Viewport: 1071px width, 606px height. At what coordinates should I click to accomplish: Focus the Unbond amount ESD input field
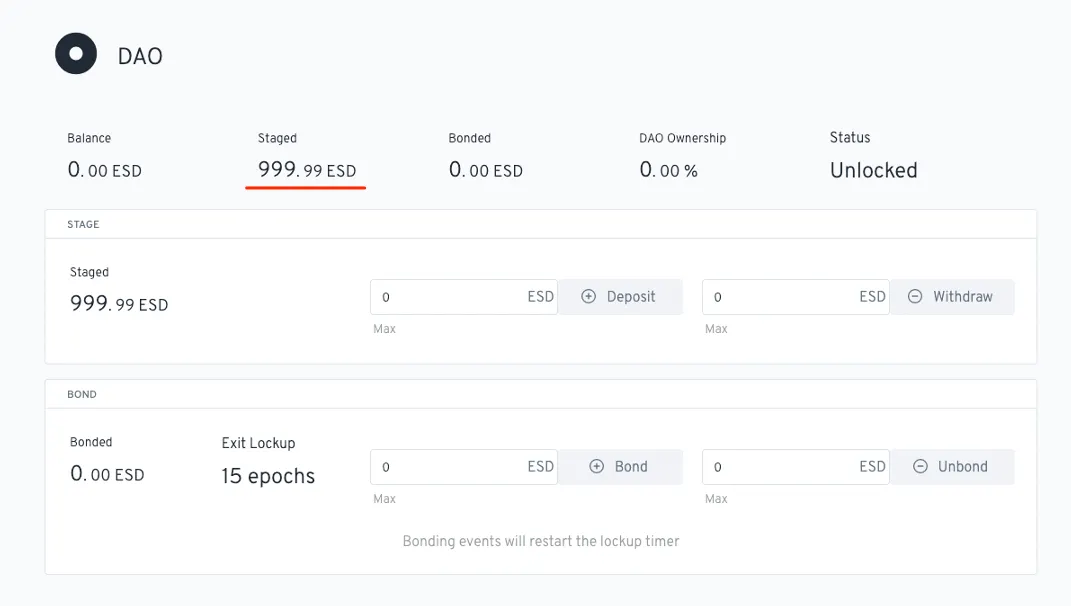(796, 467)
